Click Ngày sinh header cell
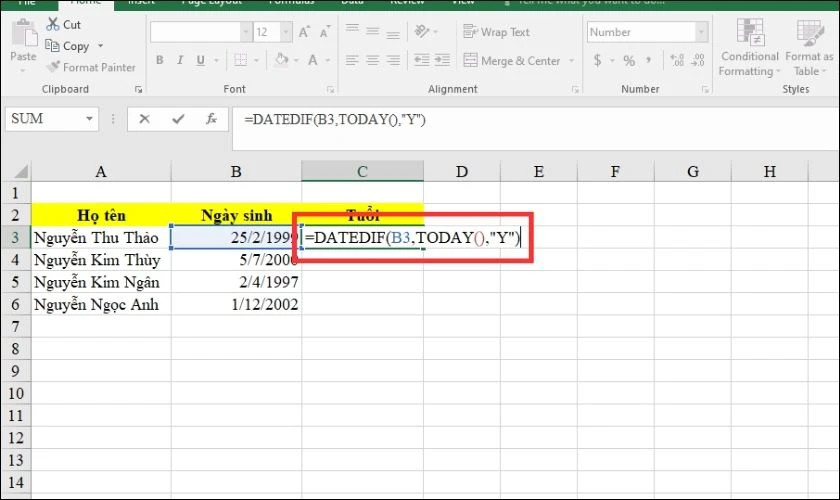Image resolution: width=840 pixels, height=500 pixels. [236, 215]
